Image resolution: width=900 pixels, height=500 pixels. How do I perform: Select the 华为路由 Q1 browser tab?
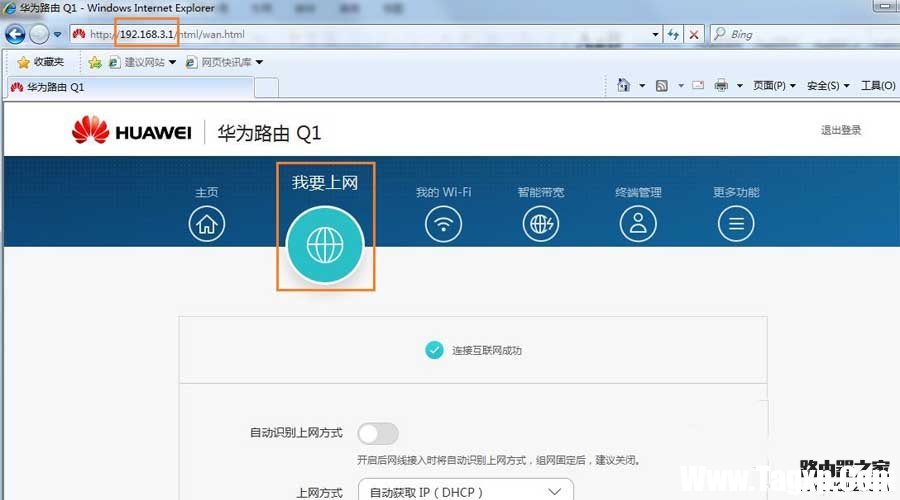click(130, 87)
